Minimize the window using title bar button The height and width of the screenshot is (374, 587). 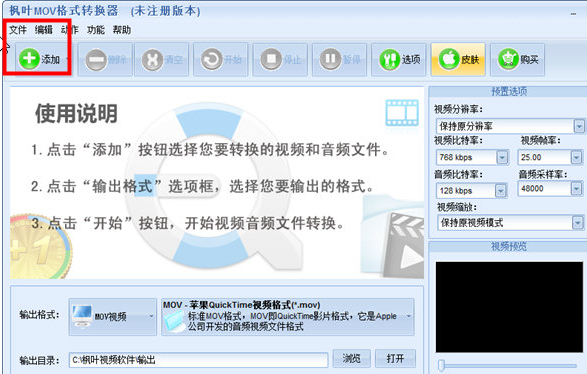pyautogui.click(x=573, y=14)
